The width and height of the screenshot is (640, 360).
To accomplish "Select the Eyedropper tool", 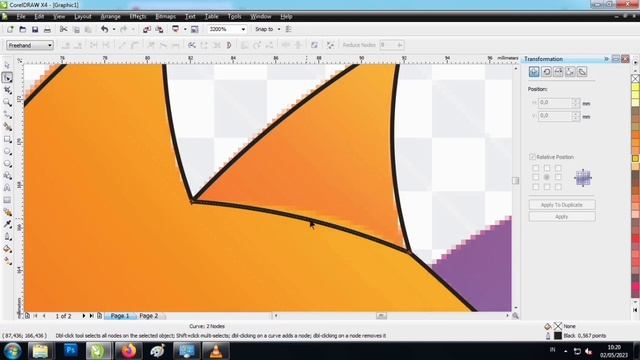I will (x=7, y=224).
